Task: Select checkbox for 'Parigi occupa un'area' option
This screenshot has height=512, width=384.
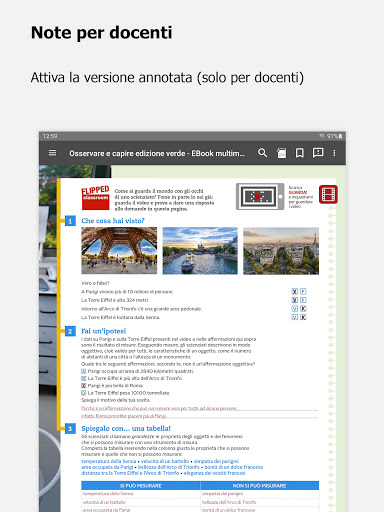Action: [84, 371]
